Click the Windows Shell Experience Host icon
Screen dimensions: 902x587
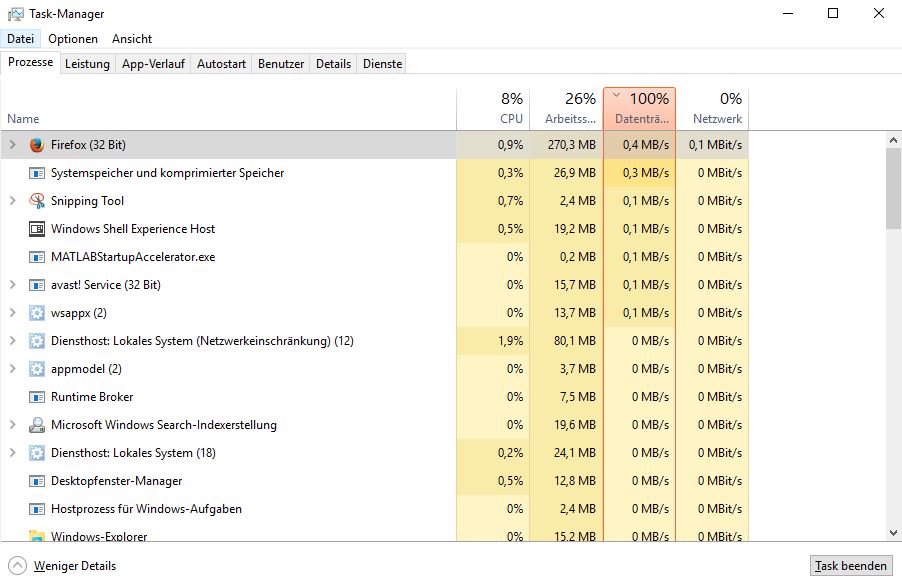click(37, 229)
